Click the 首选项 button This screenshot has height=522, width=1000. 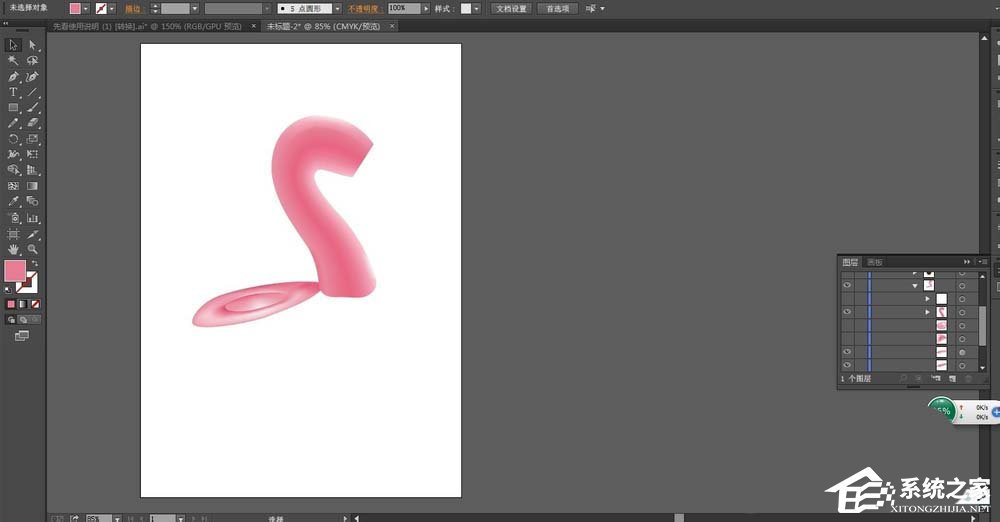[x=557, y=8]
